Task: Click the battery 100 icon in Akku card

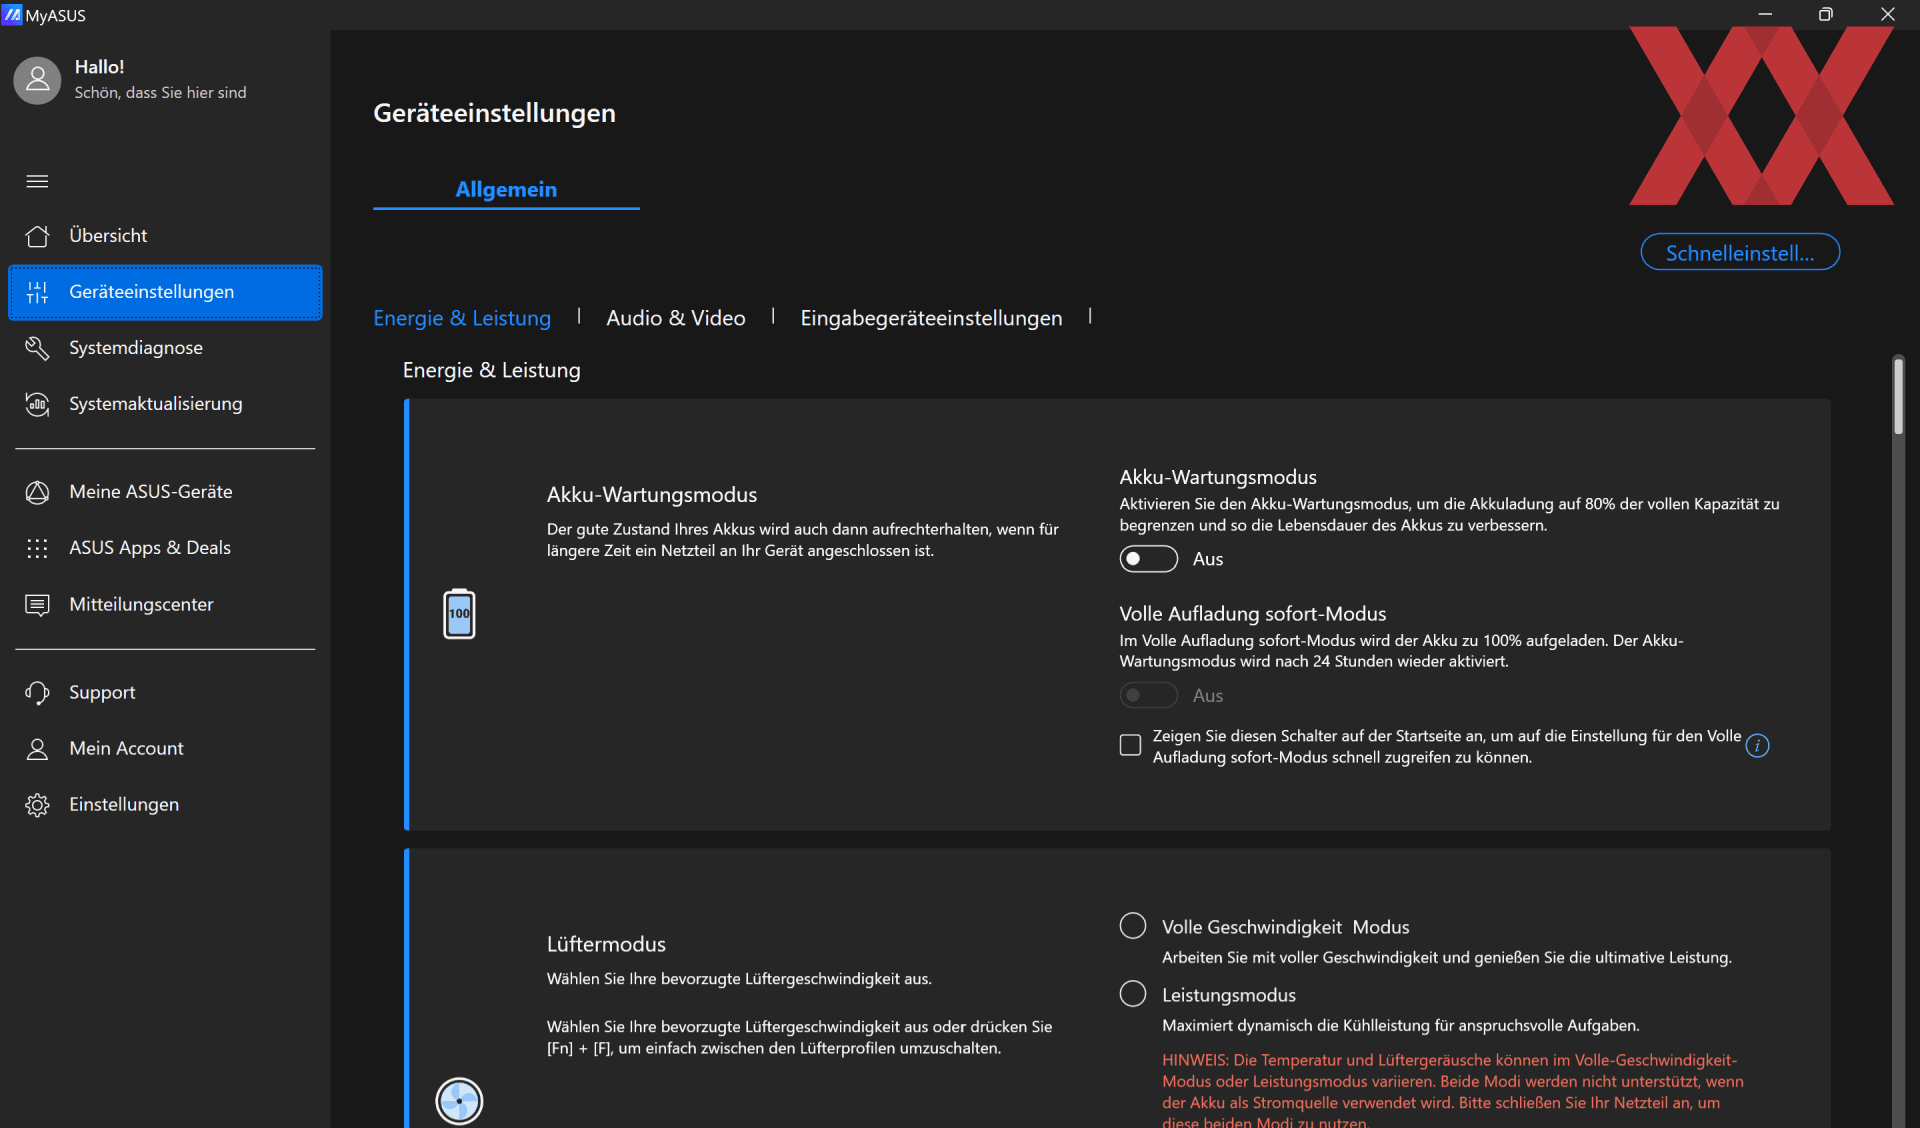Action: point(459,614)
